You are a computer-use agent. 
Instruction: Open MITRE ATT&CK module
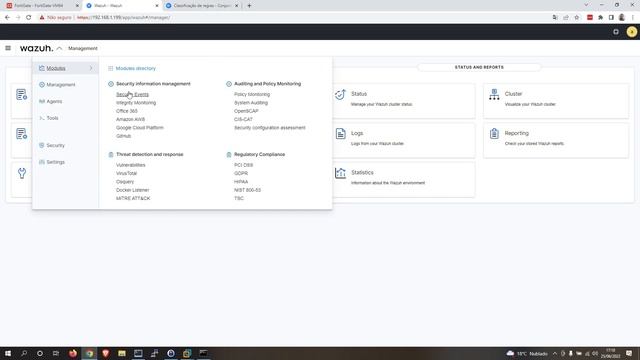point(133,198)
